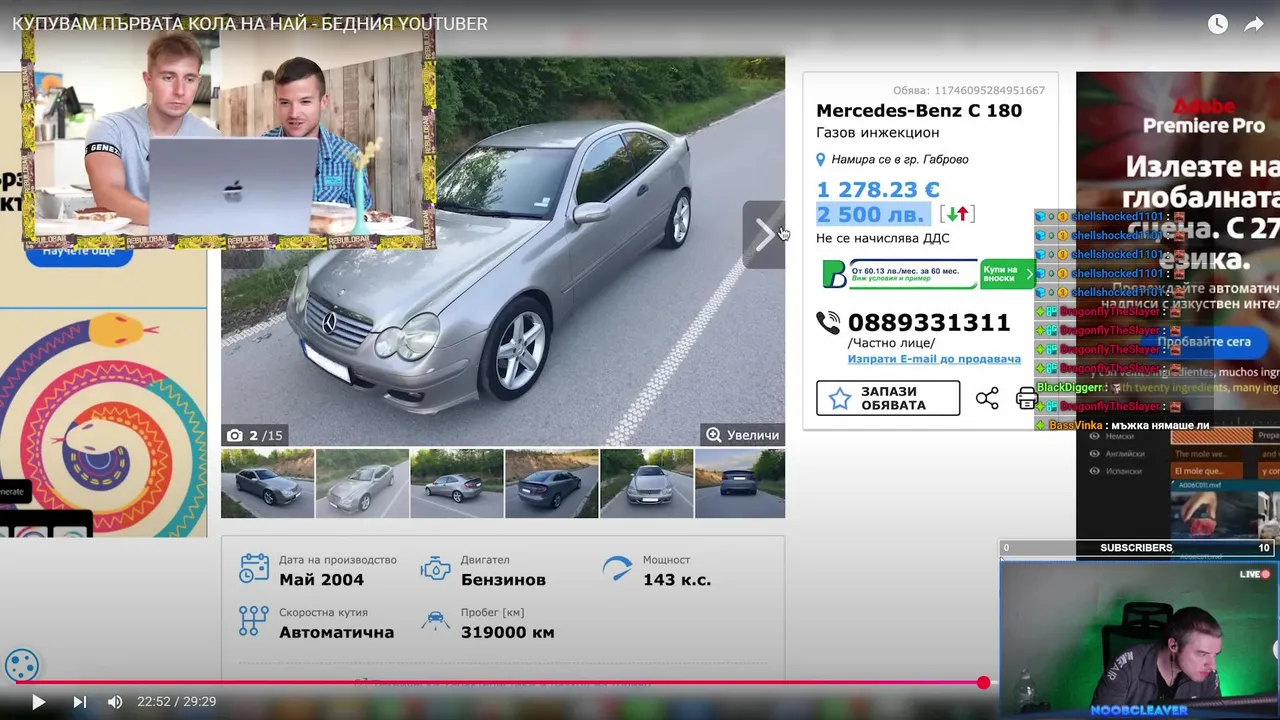Click the Купи на вноски button
Viewport: 1280px width, 720px height.
click(1005, 274)
